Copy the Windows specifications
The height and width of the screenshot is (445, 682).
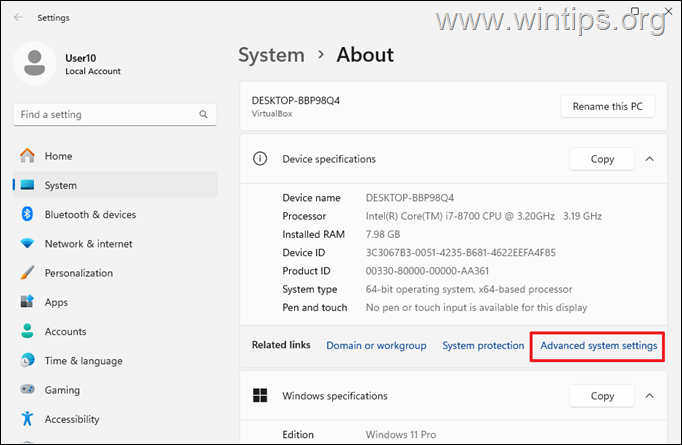pyautogui.click(x=602, y=396)
